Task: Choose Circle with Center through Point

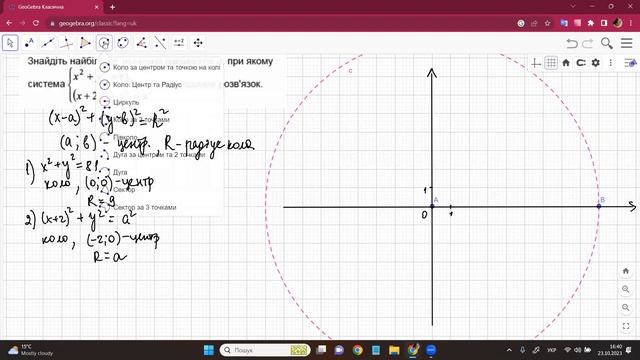Action: pyautogui.click(x=160, y=67)
